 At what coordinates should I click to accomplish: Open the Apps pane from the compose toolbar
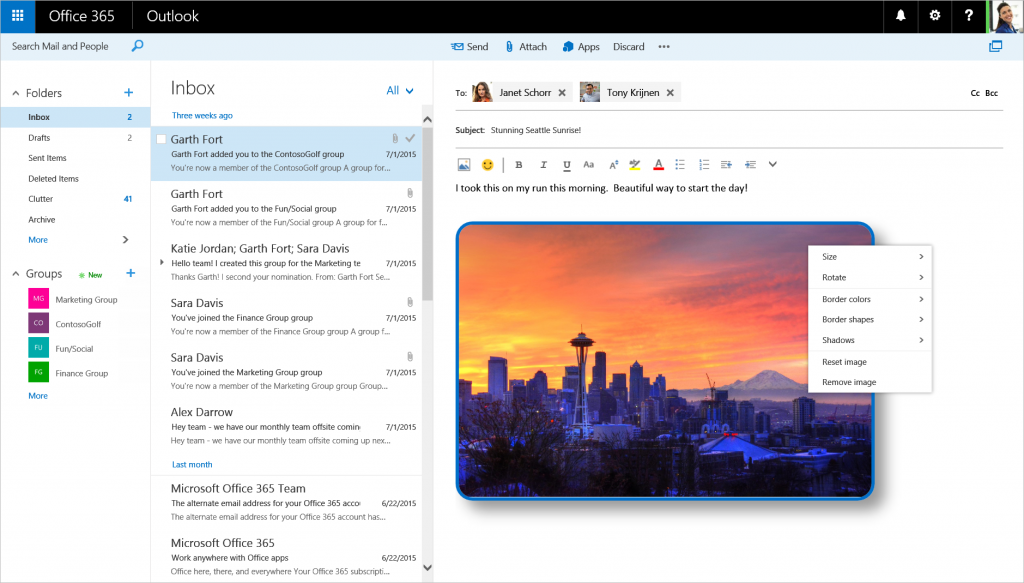[x=580, y=46]
